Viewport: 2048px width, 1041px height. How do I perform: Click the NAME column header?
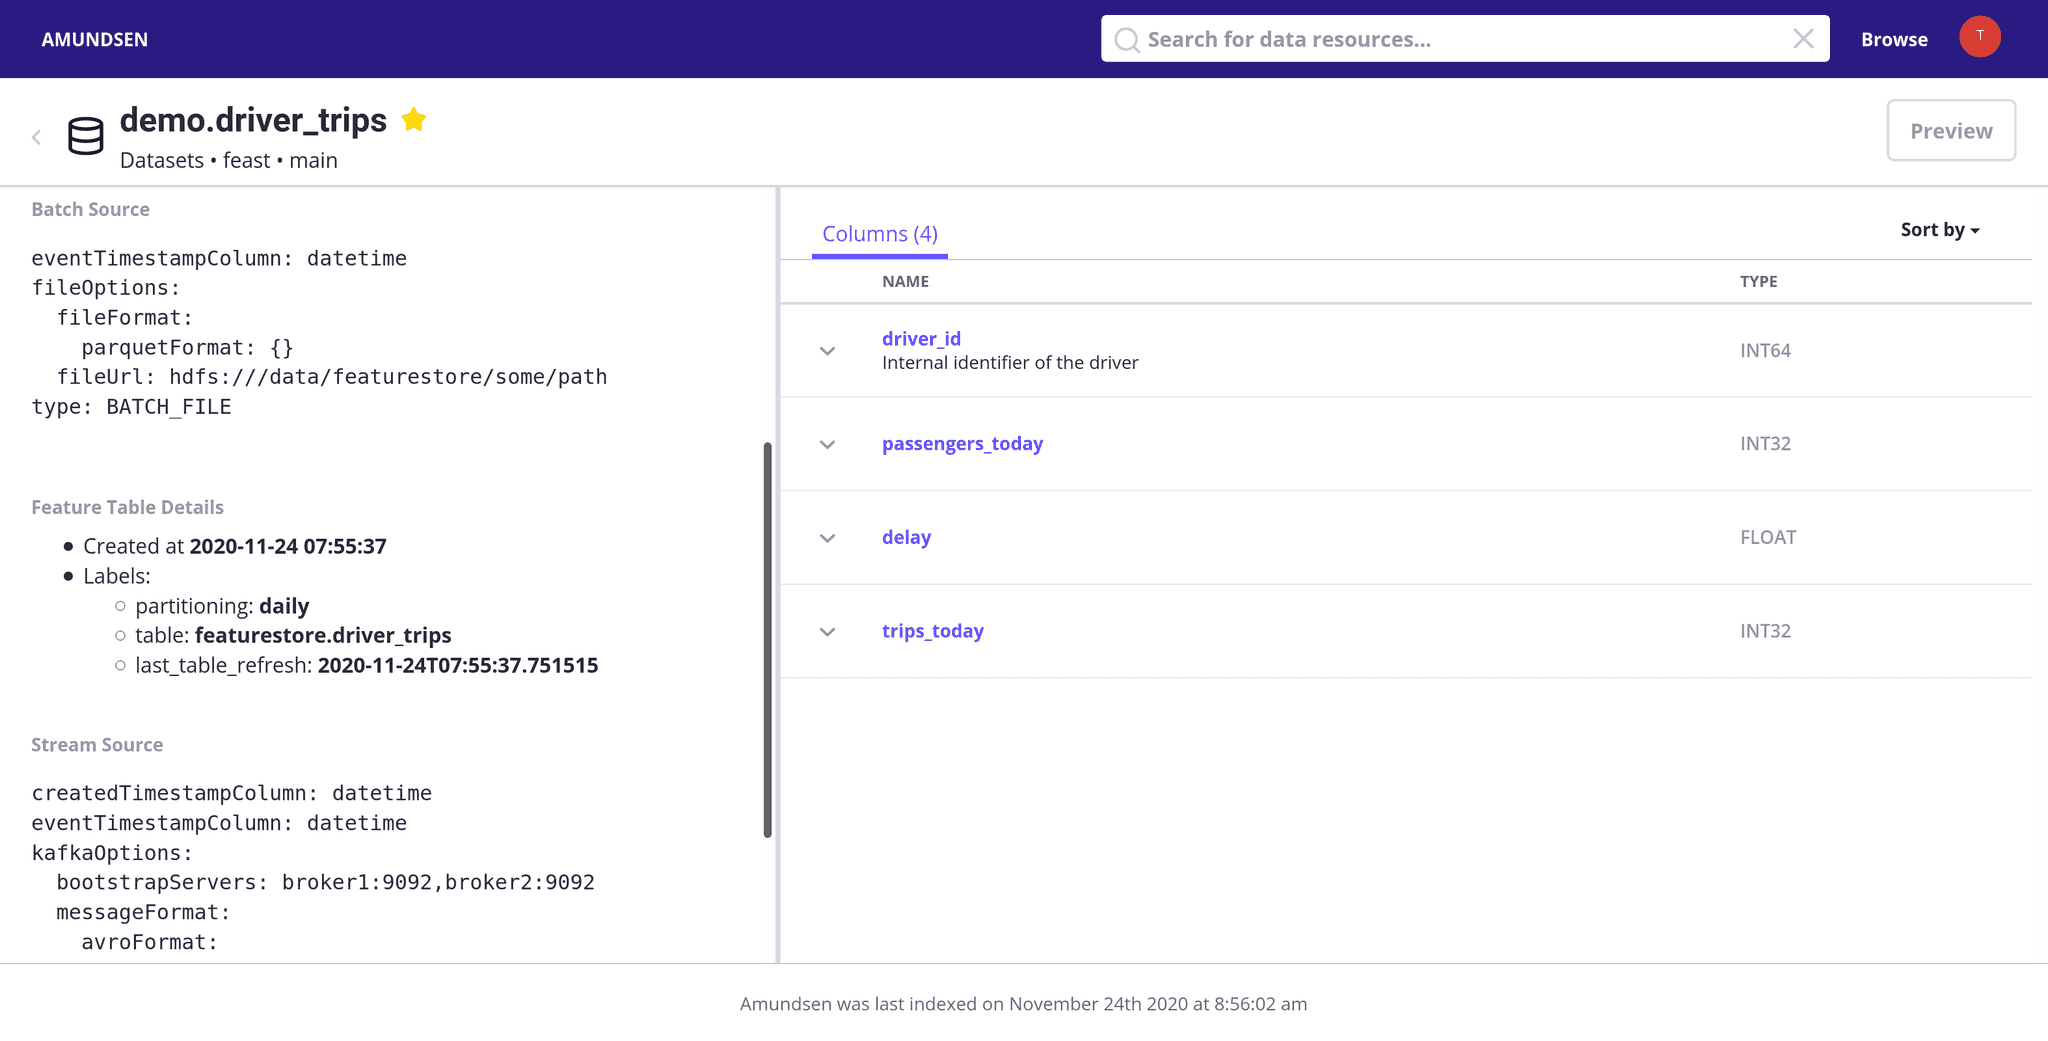tap(905, 281)
